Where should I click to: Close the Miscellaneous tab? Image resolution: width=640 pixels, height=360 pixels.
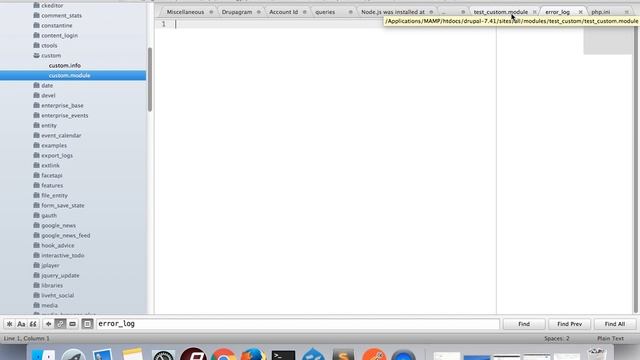pyautogui.click(x=211, y=12)
